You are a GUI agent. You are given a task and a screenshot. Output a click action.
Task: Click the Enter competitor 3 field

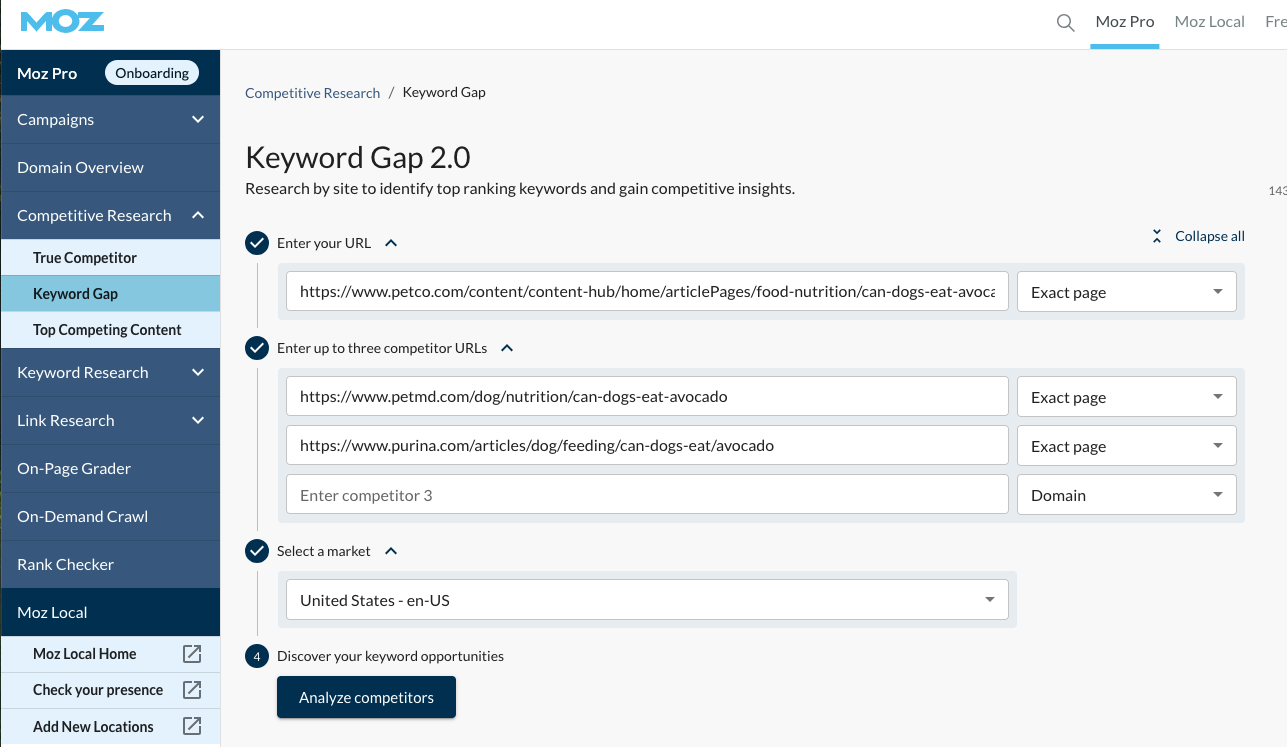click(x=647, y=495)
